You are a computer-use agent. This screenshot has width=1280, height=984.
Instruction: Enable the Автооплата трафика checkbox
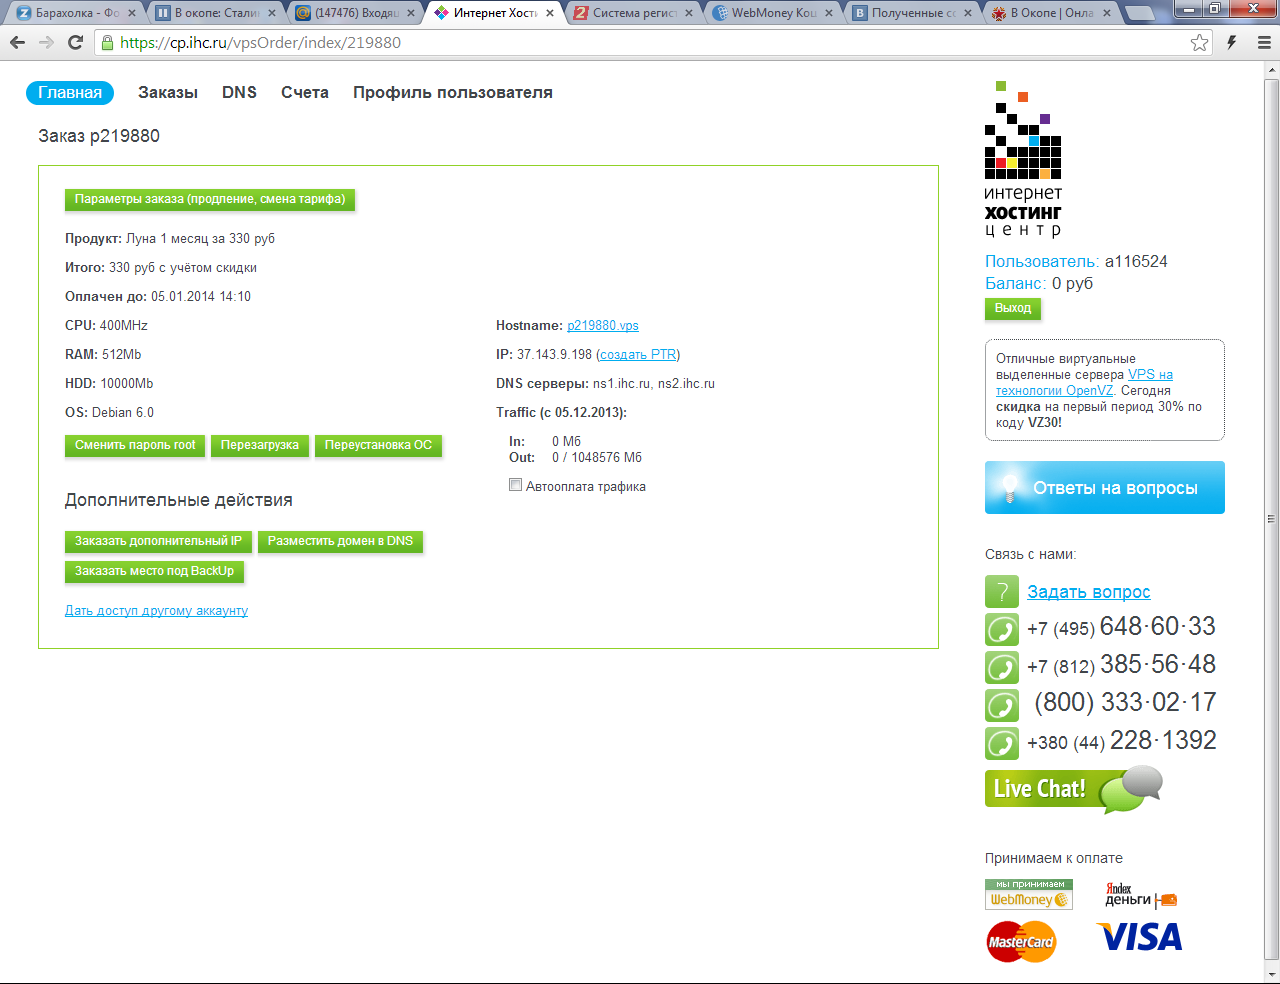click(x=516, y=485)
